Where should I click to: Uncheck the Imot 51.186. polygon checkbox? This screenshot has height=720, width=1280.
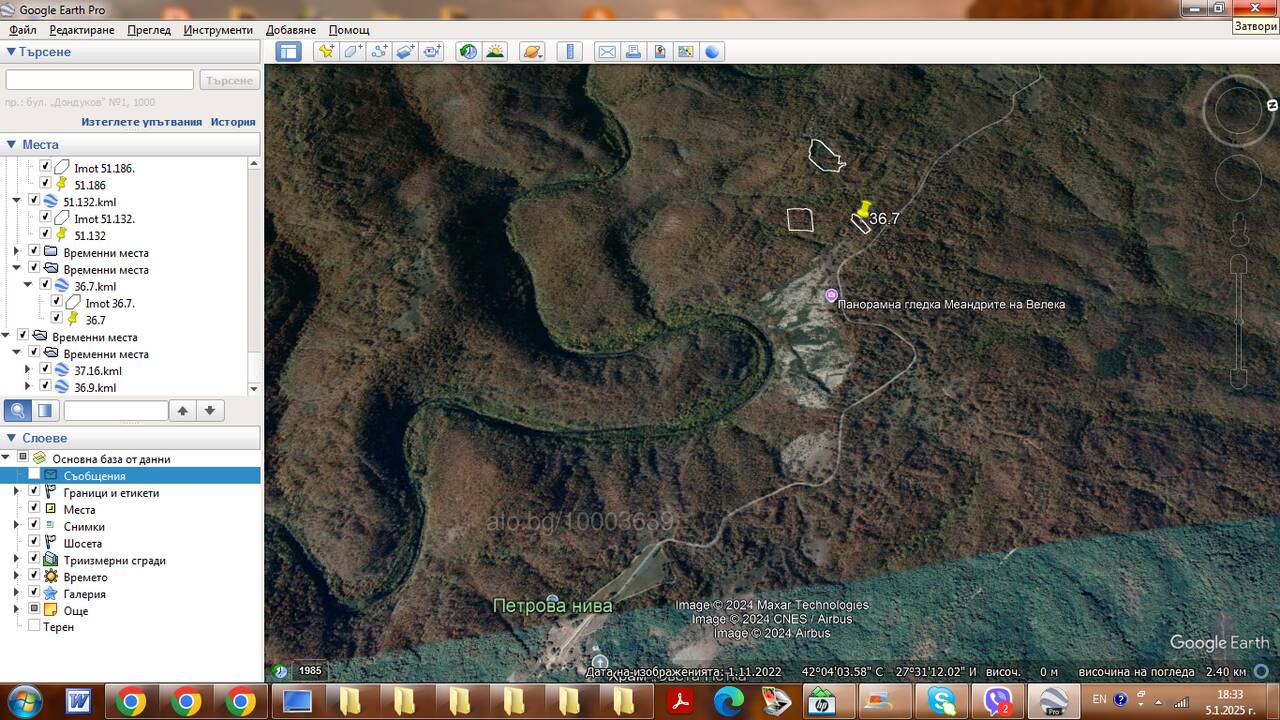45,167
